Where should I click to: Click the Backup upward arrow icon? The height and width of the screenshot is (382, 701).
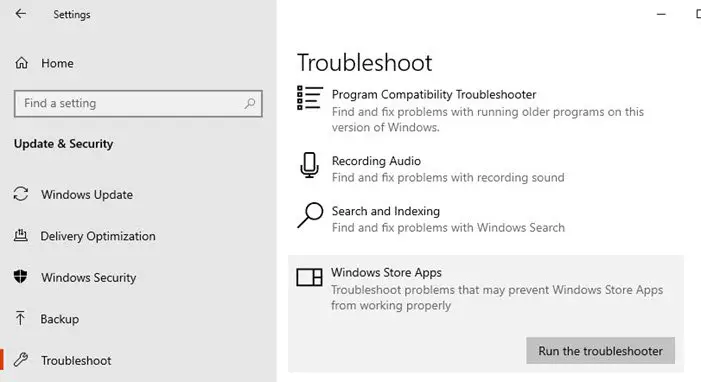pos(21,318)
